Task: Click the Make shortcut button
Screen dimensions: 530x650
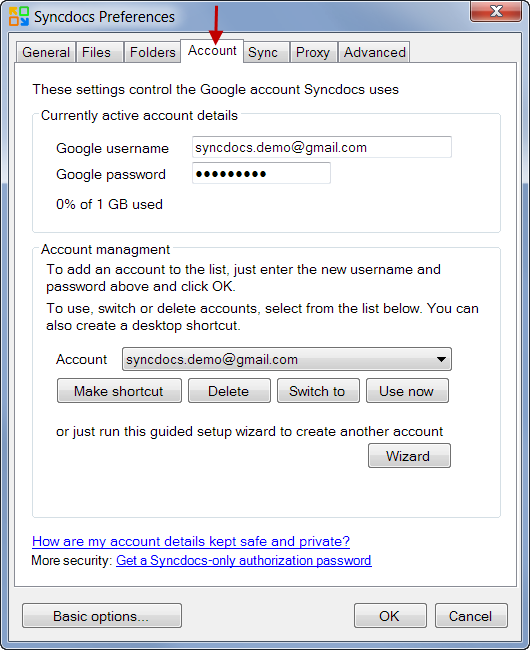Action: click(119, 390)
